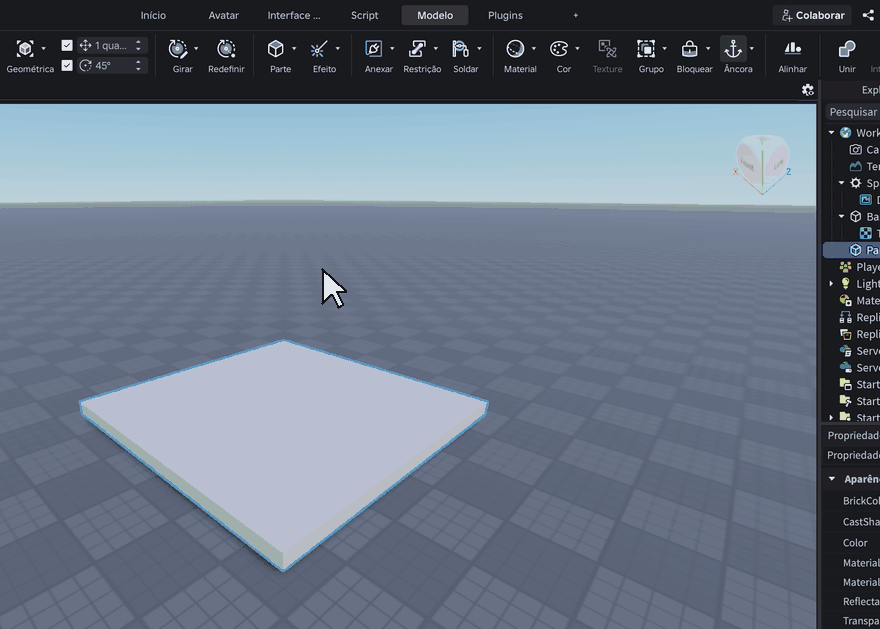Click the view orientation cube gizmo

tap(762, 164)
